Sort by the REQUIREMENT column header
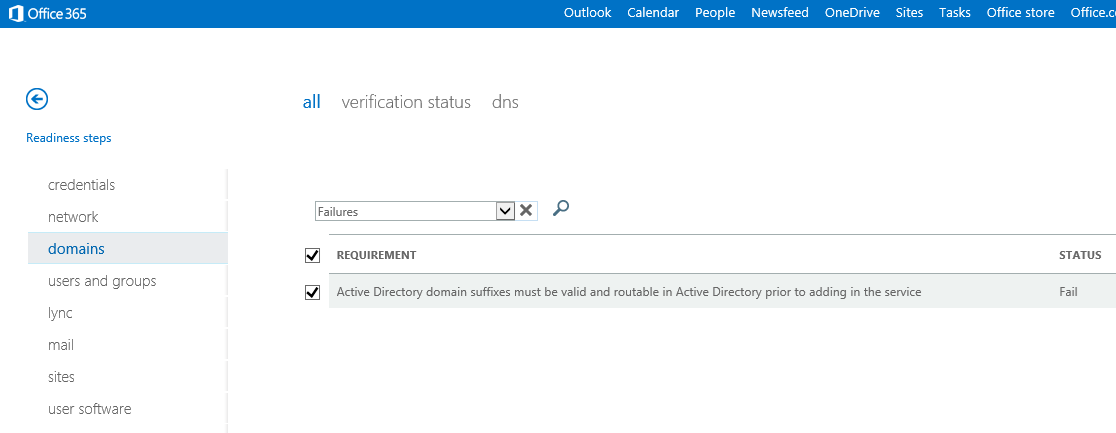 [376, 255]
